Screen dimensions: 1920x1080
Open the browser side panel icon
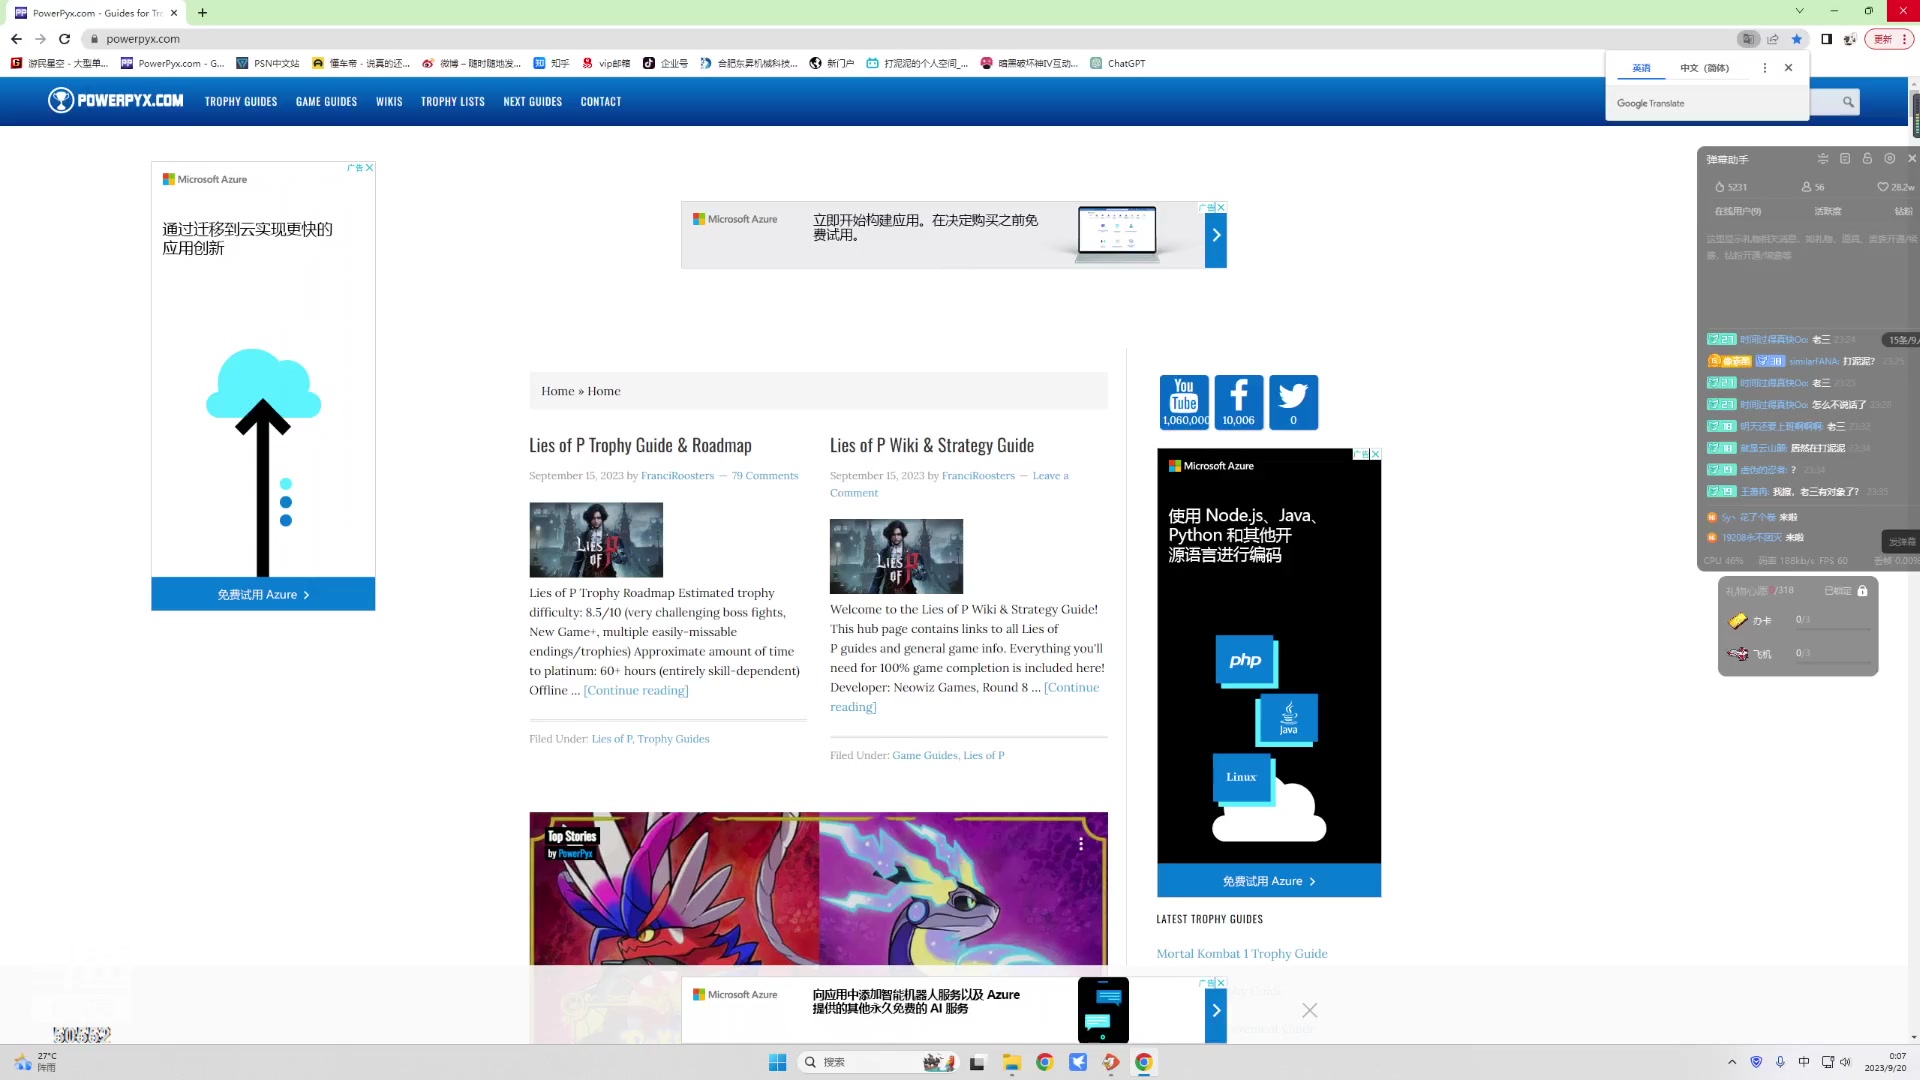[1826, 39]
